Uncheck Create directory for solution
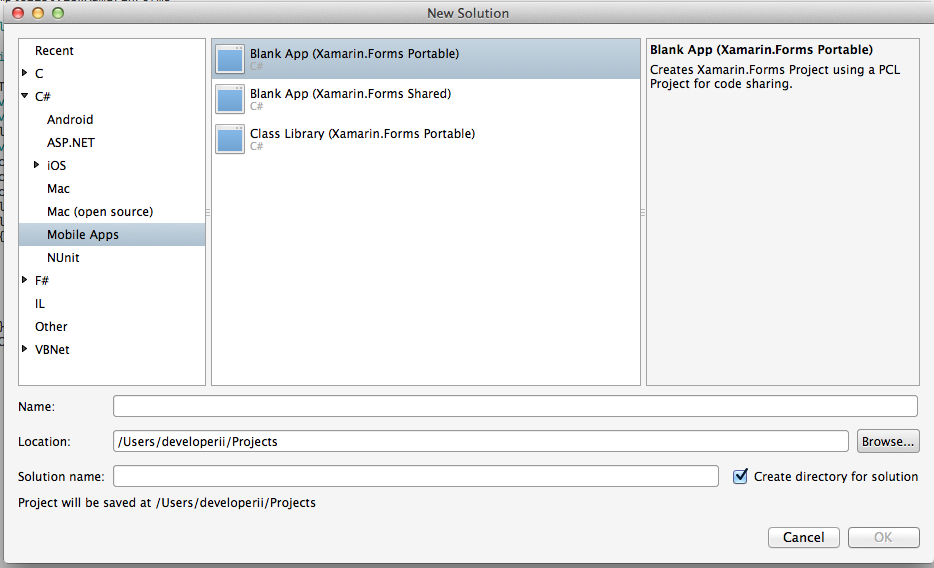 (740, 476)
